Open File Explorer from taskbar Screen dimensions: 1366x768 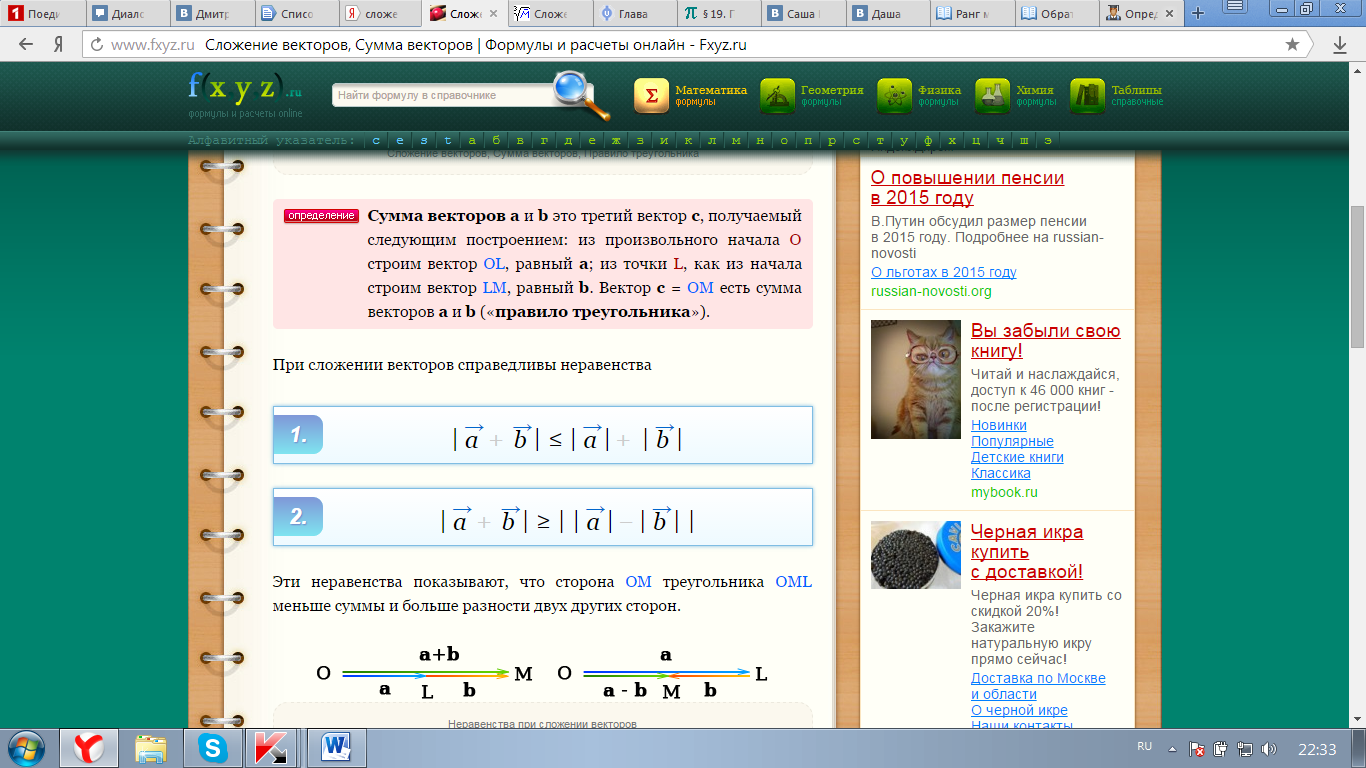pyautogui.click(x=151, y=748)
